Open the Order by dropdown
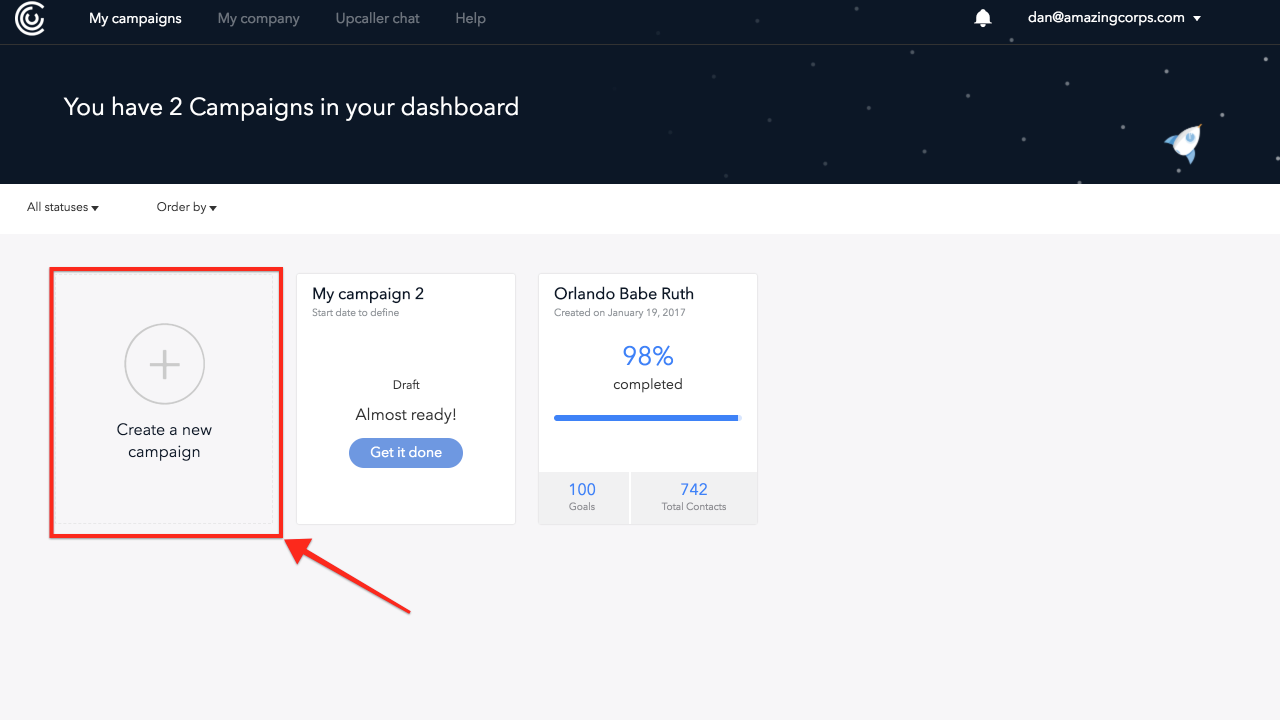 pyautogui.click(x=187, y=207)
